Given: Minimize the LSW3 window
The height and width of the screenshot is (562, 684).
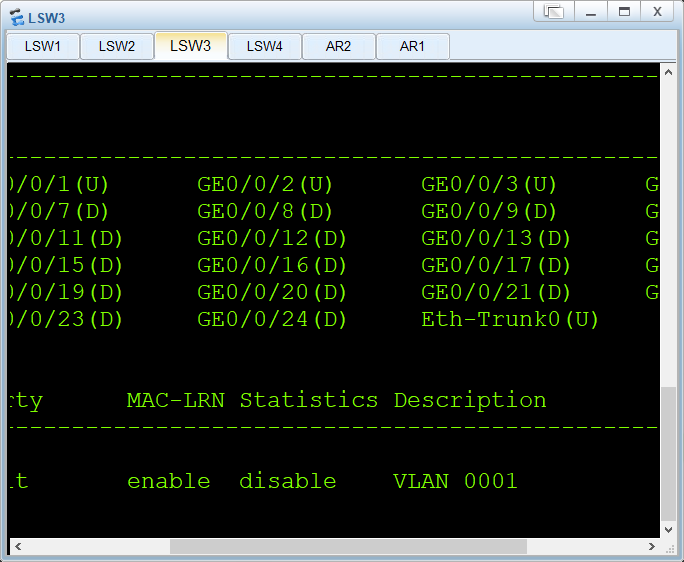Looking at the screenshot, I should coord(591,11).
